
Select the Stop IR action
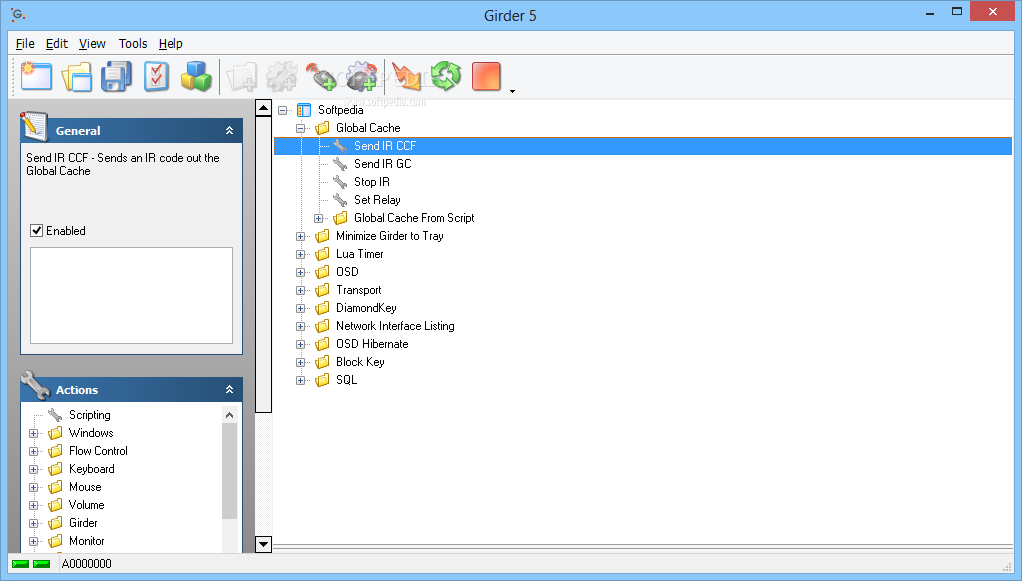[x=372, y=182]
